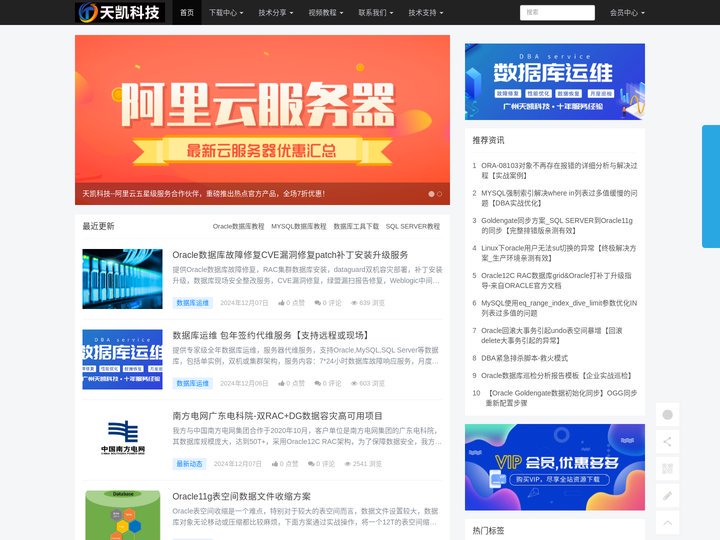Image resolution: width=720 pixels, height=540 pixels.
Task: Click the 639 浏览 eye icon
Action: click(354, 303)
